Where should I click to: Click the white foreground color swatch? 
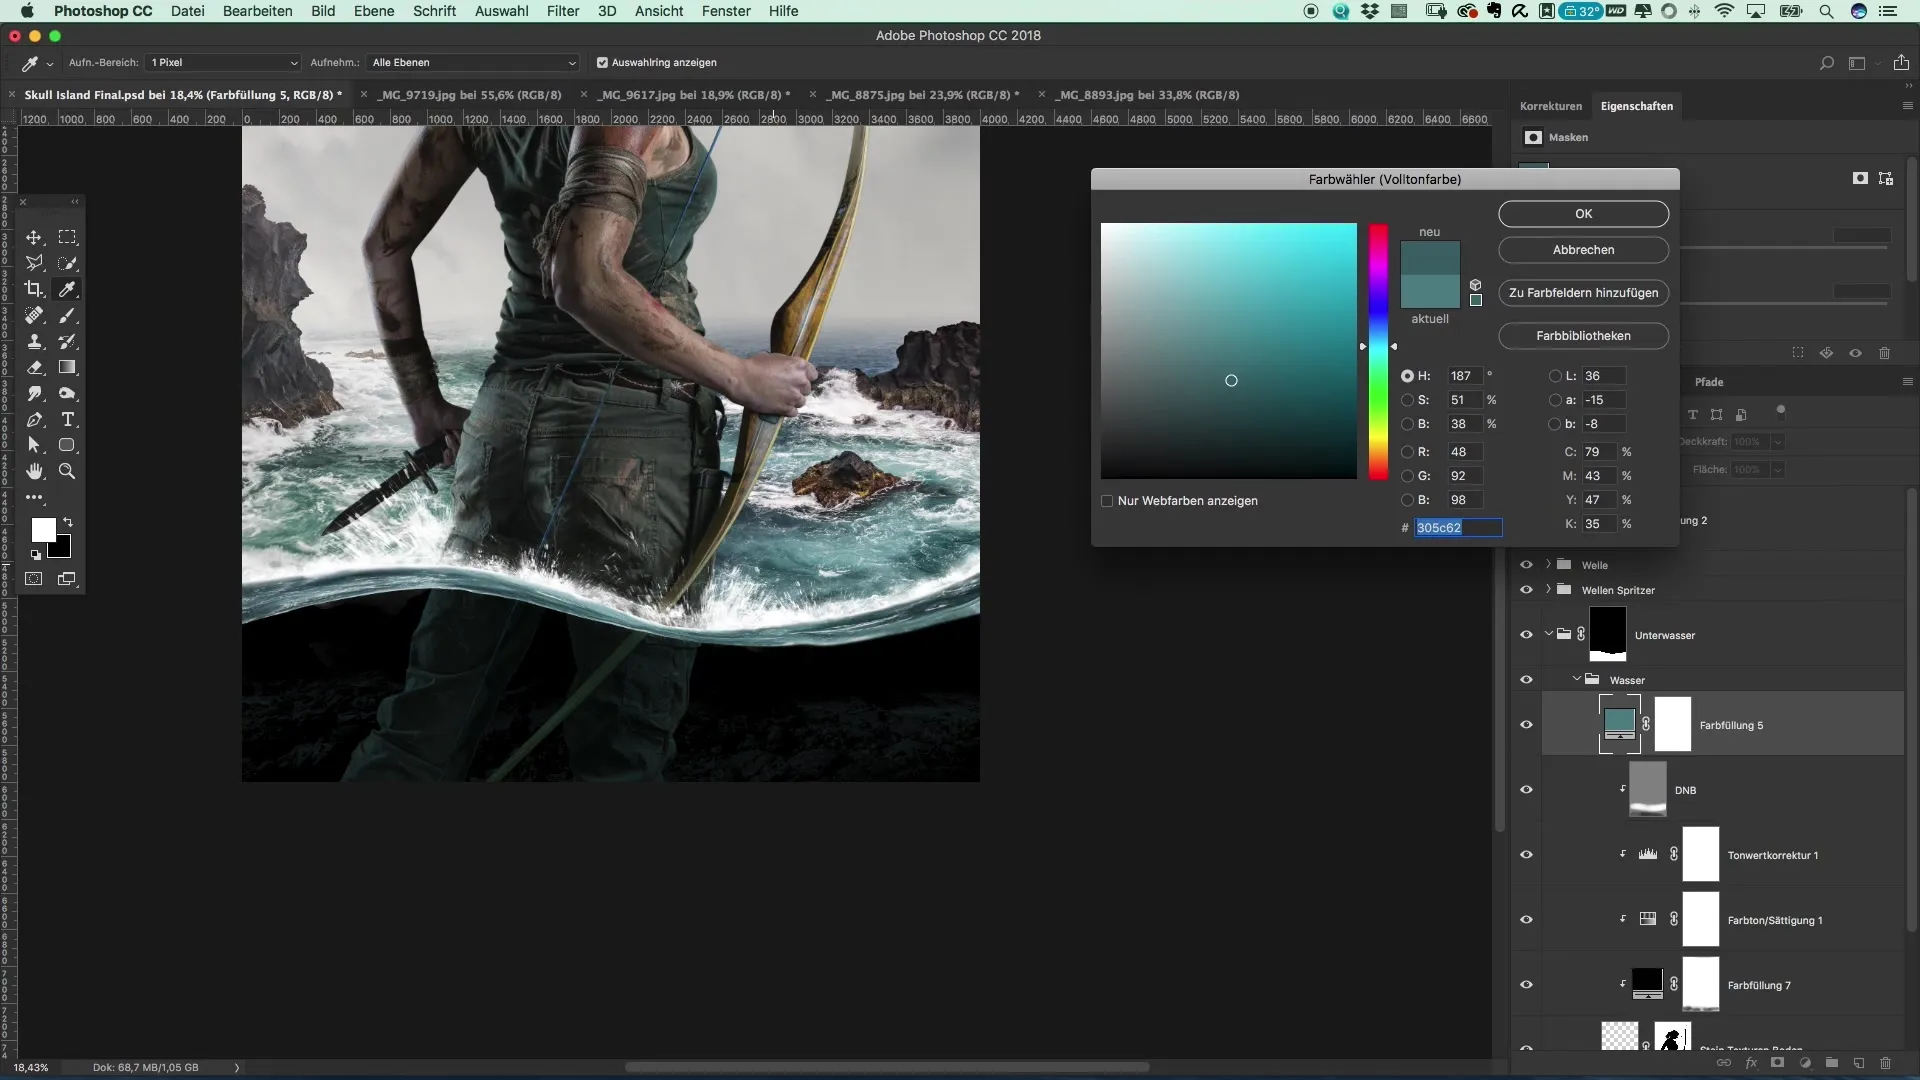click(x=43, y=530)
